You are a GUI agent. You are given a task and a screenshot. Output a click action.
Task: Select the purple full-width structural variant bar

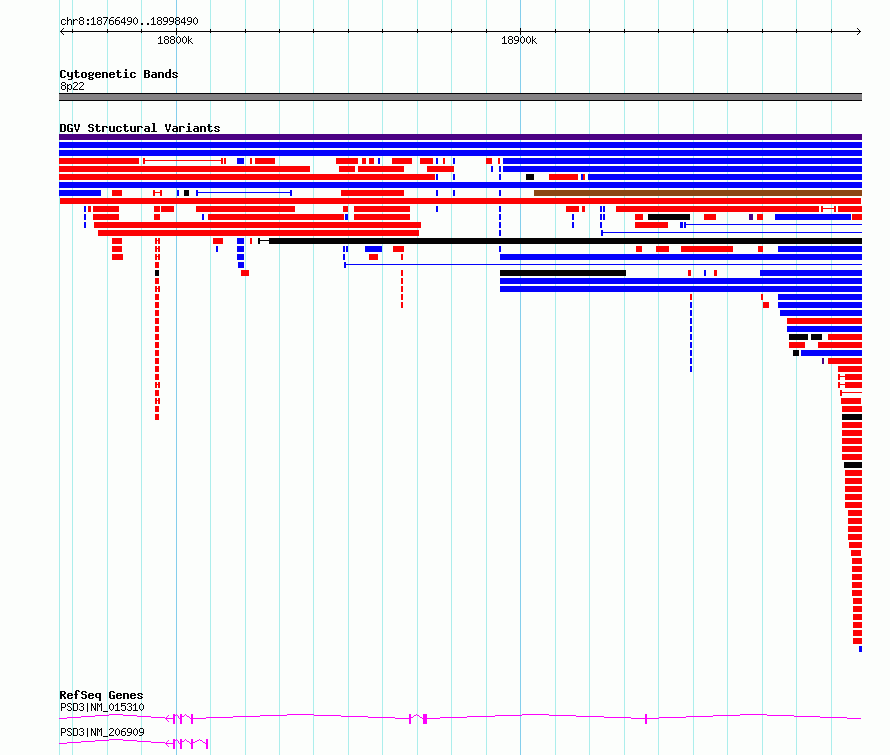point(460,137)
